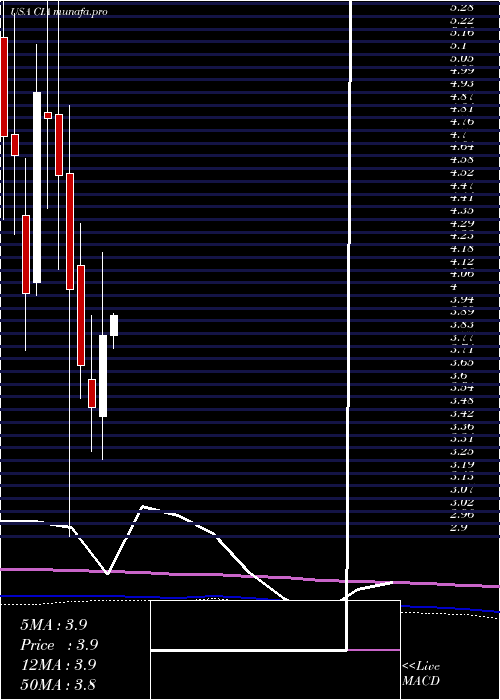
Task: Click the 4.29 price axis label
Action: tap(462, 223)
